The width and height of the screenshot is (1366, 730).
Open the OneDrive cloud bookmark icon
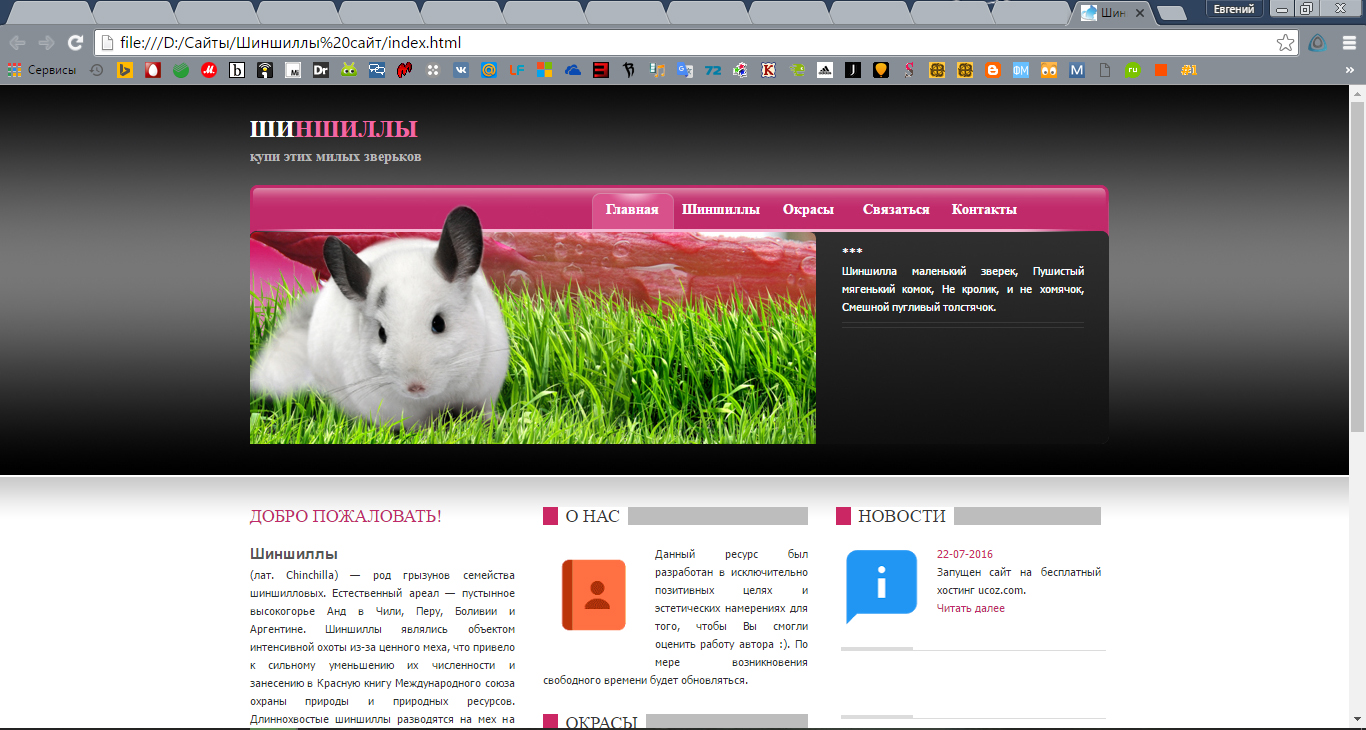[x=573, y=70]
